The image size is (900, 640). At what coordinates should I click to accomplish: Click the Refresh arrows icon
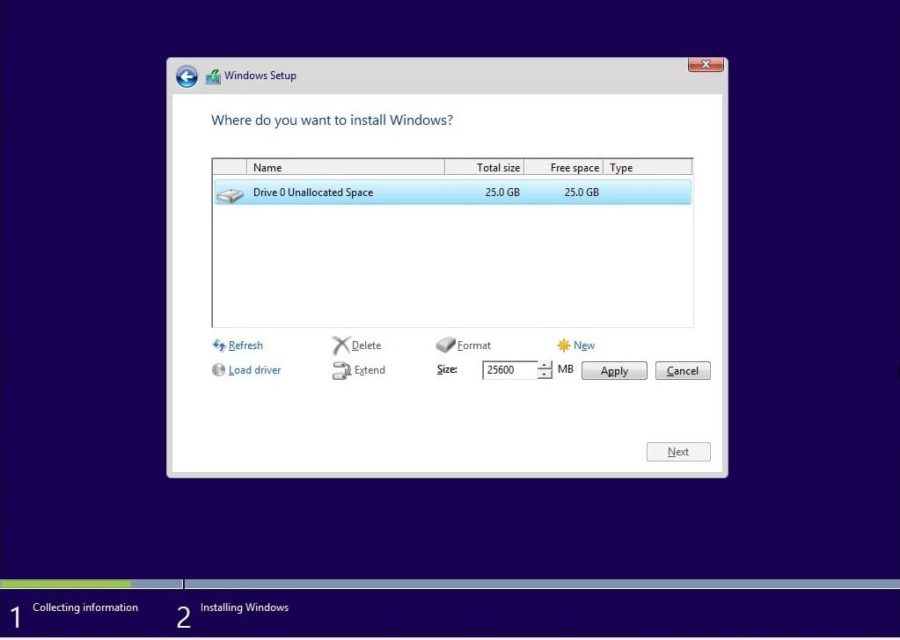[x=219, y=345]
